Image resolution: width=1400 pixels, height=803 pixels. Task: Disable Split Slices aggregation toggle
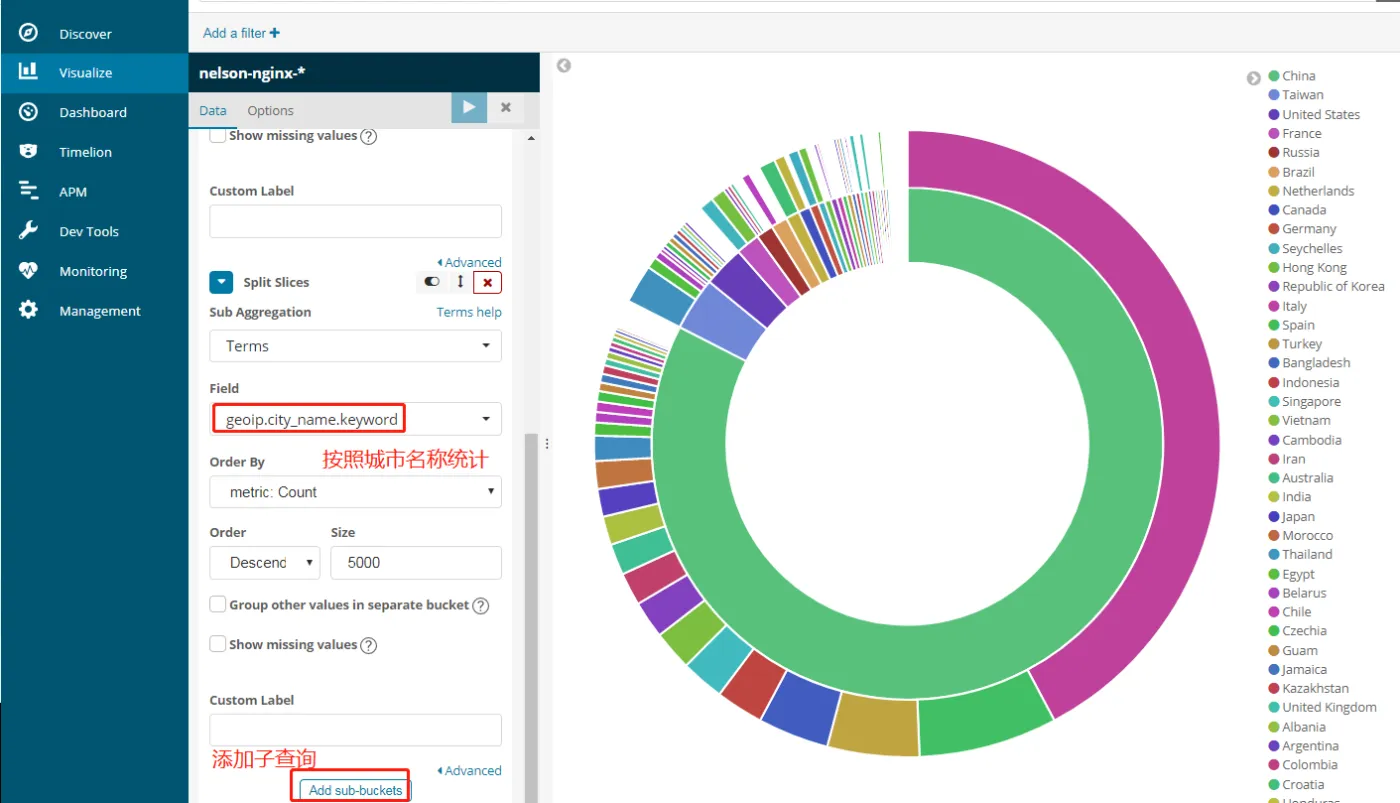coord(432,282)
